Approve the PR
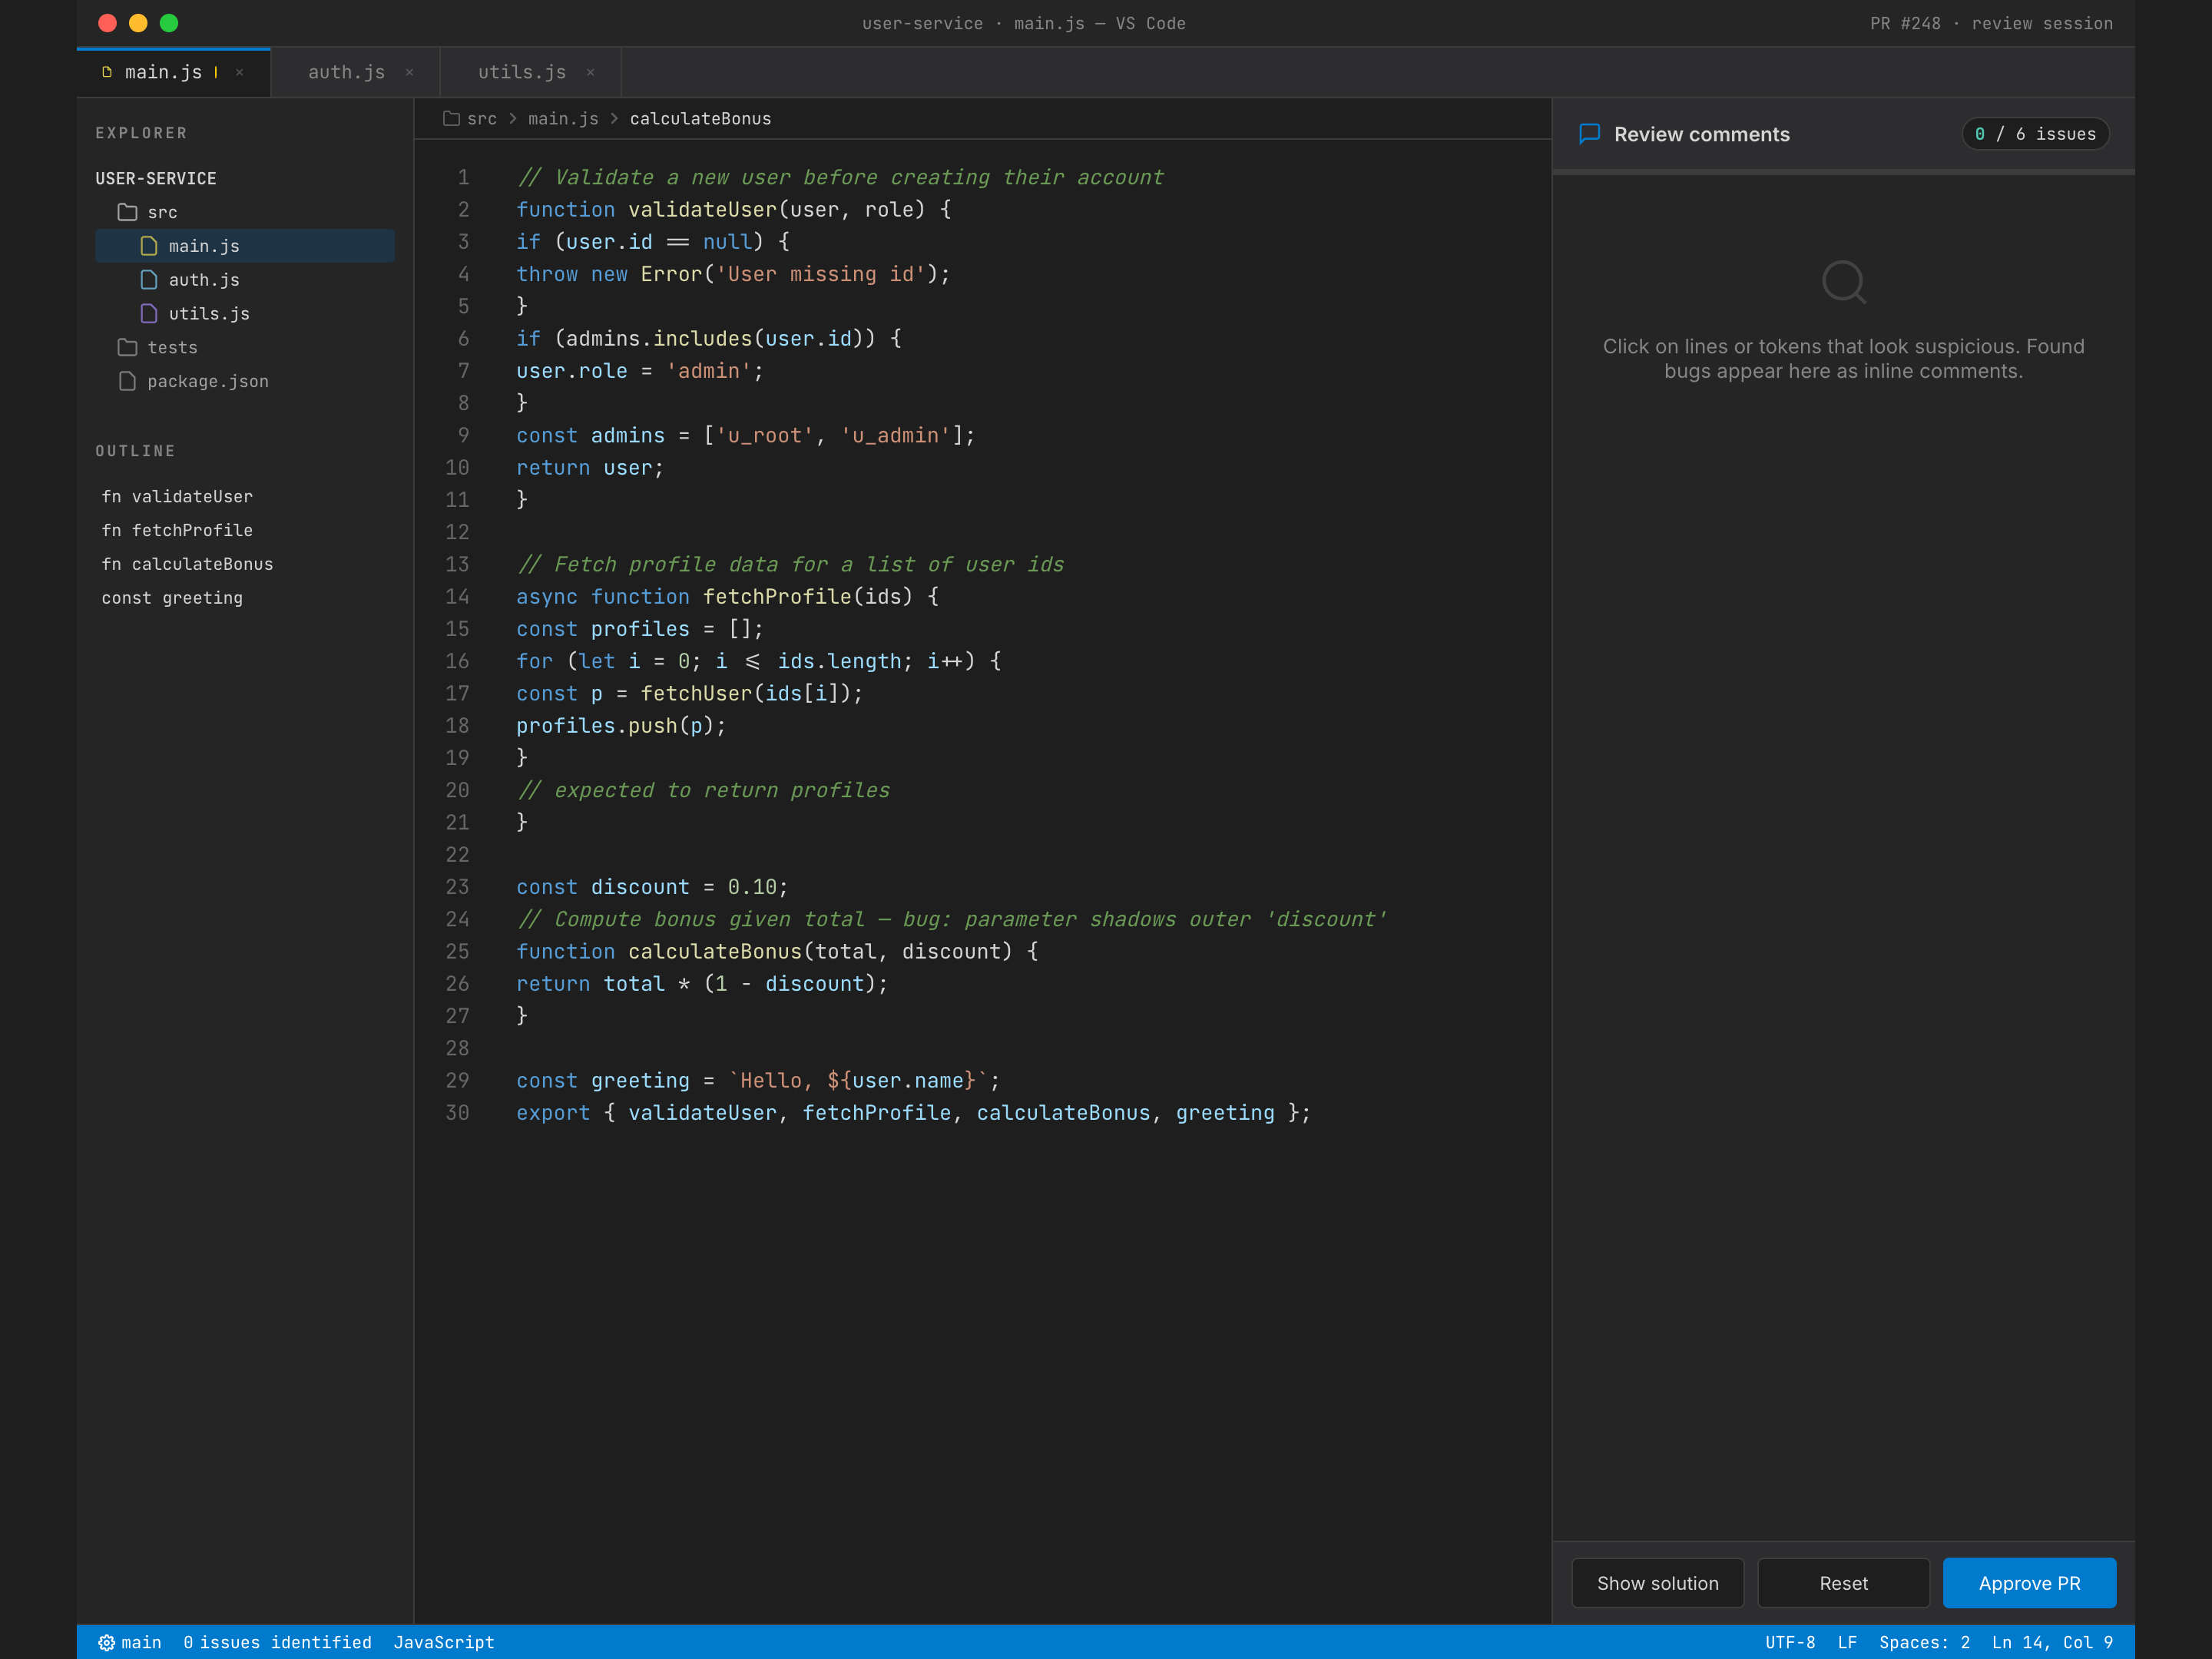The height and width of the screenshot is (1659, 2212). tap(2029, 1583)
